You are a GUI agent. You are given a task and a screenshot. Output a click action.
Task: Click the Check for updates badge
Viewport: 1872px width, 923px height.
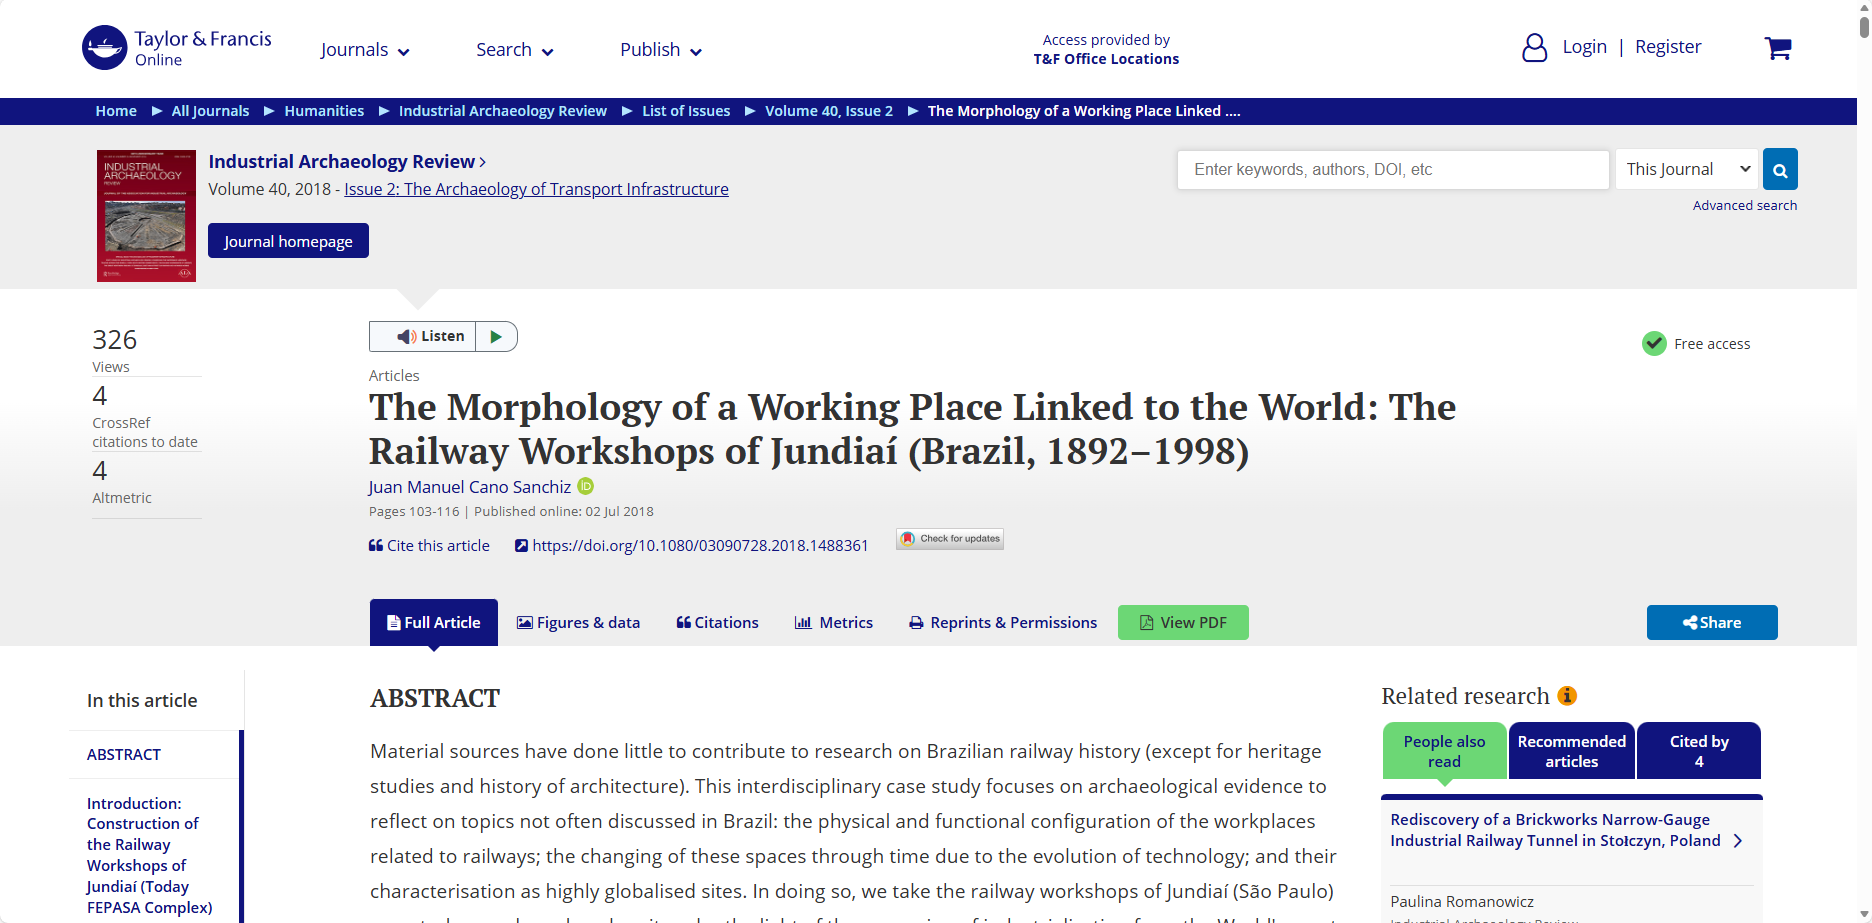pyautogui.click(x=950, y=539)
